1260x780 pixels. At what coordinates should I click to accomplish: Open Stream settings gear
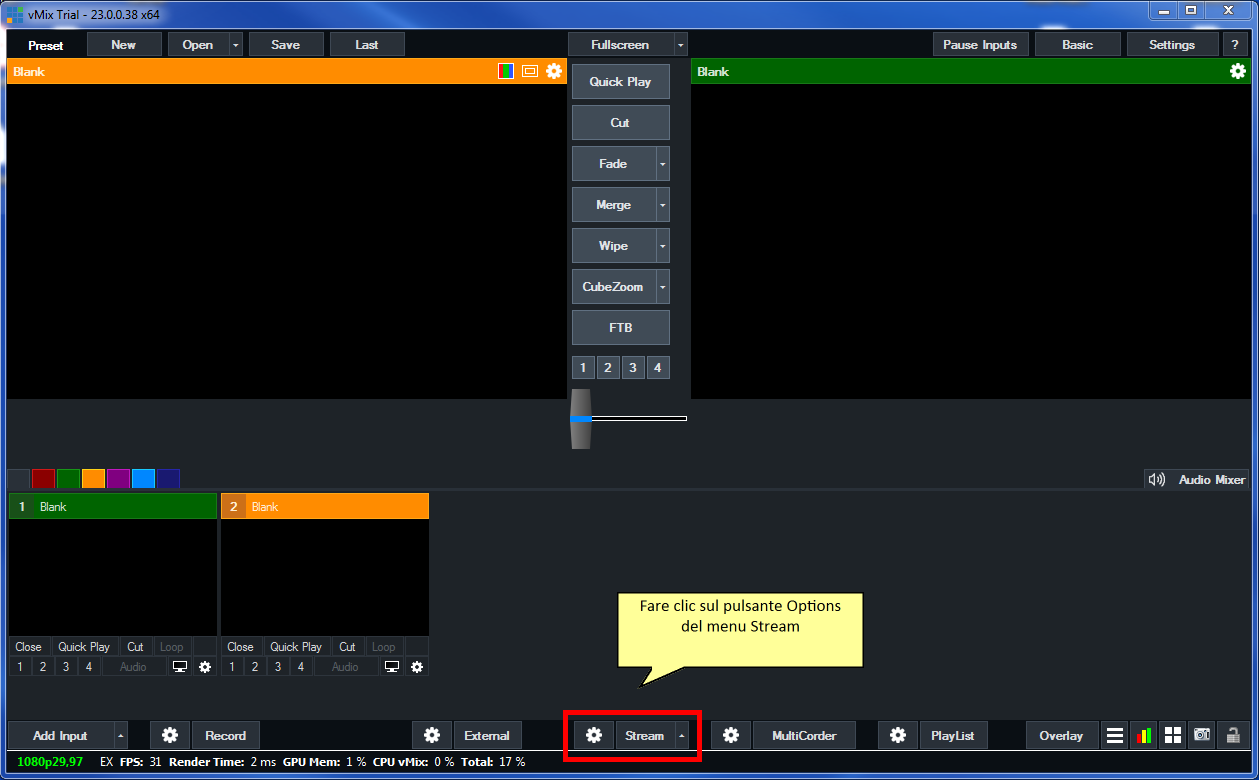pos(594,735)
